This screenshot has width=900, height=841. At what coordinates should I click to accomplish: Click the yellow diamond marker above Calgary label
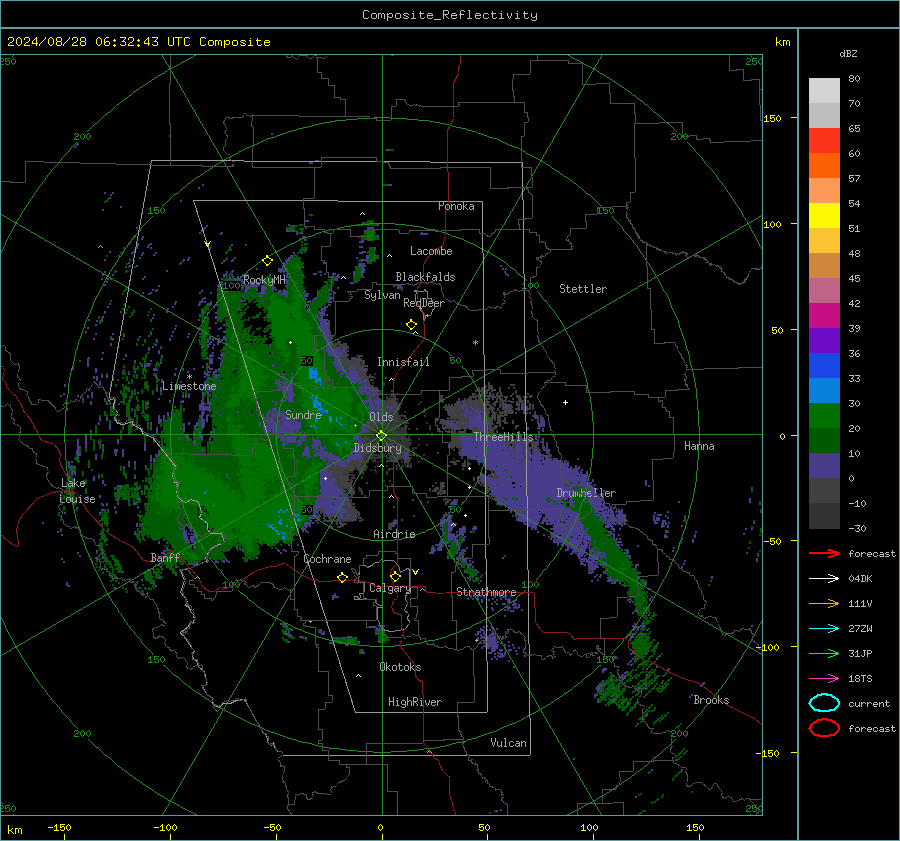pos(395,576)
